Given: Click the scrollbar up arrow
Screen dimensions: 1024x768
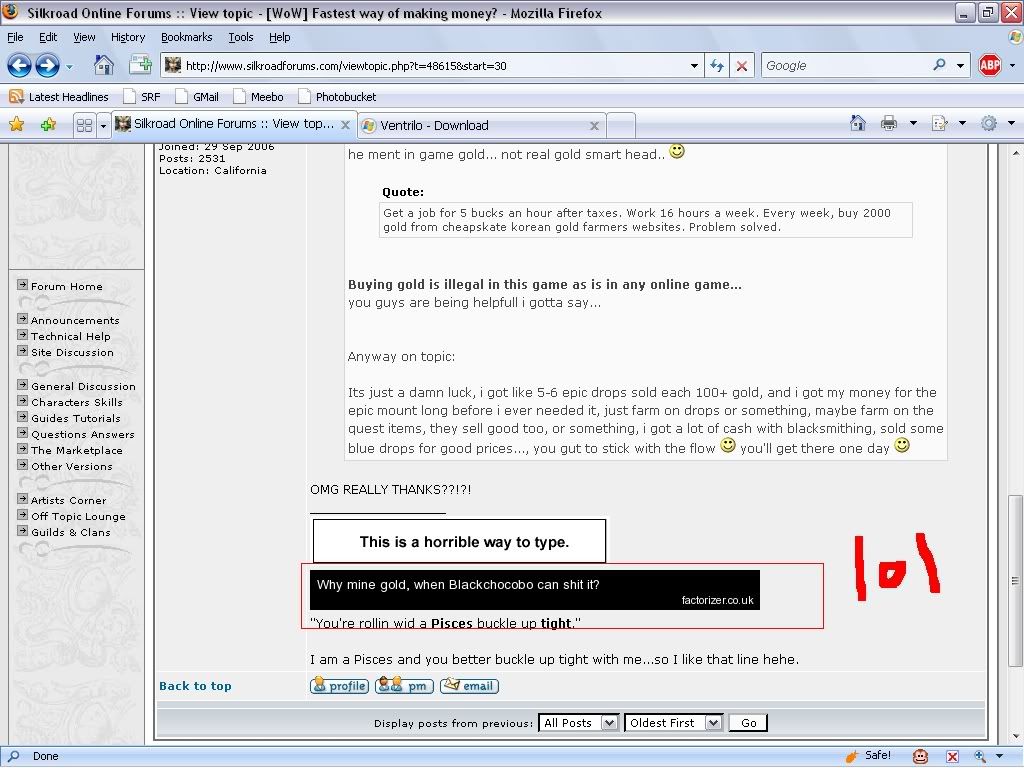Looking at the screenshot, I should (x=1015, y=153).
